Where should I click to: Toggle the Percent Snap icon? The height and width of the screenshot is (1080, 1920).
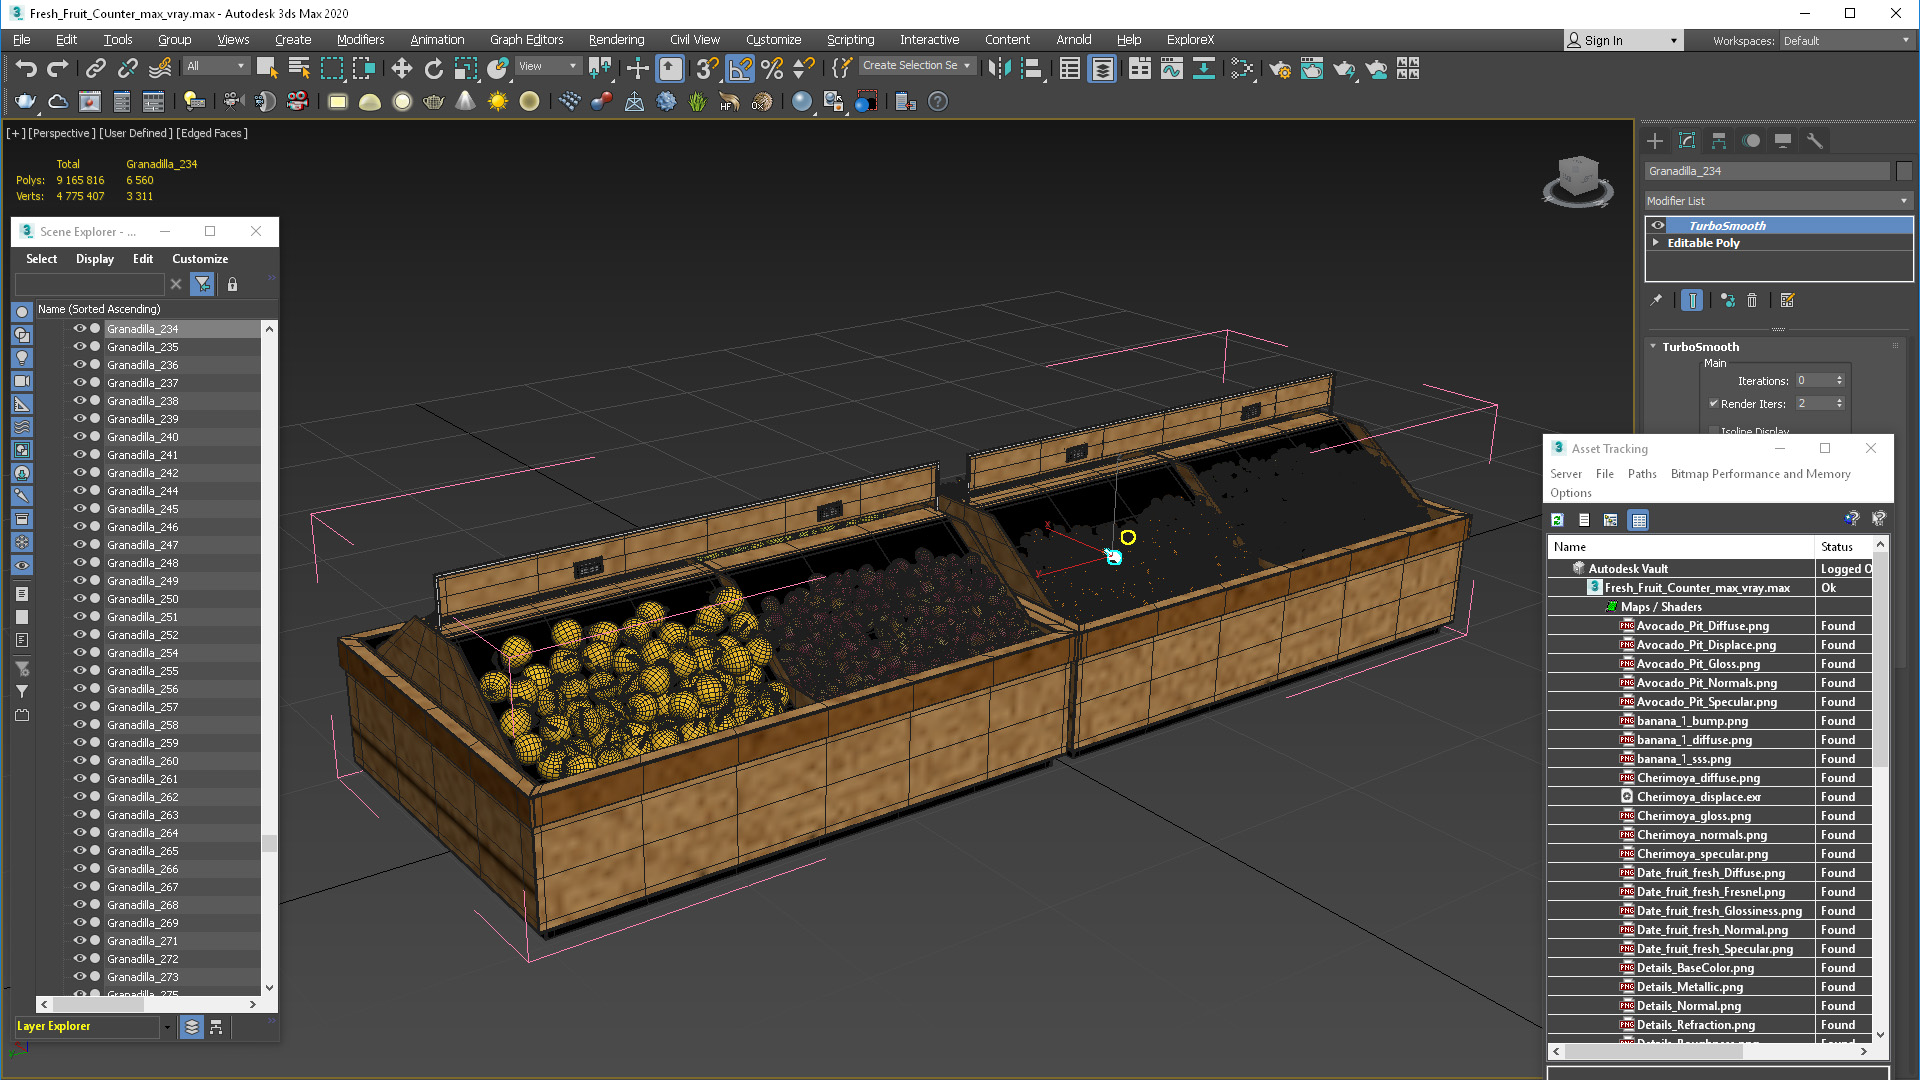pyautogui.click(x=772, y=68)
